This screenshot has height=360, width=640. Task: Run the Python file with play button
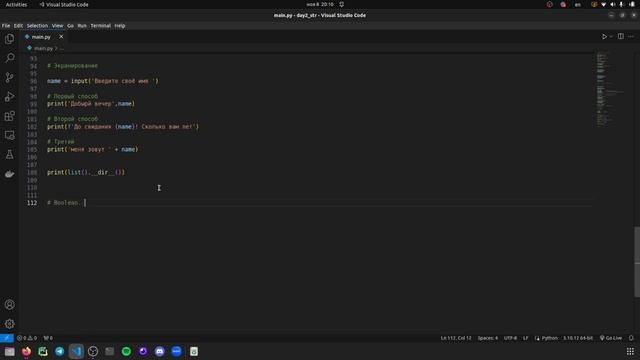pyautogui.click(x=604, y=37)
